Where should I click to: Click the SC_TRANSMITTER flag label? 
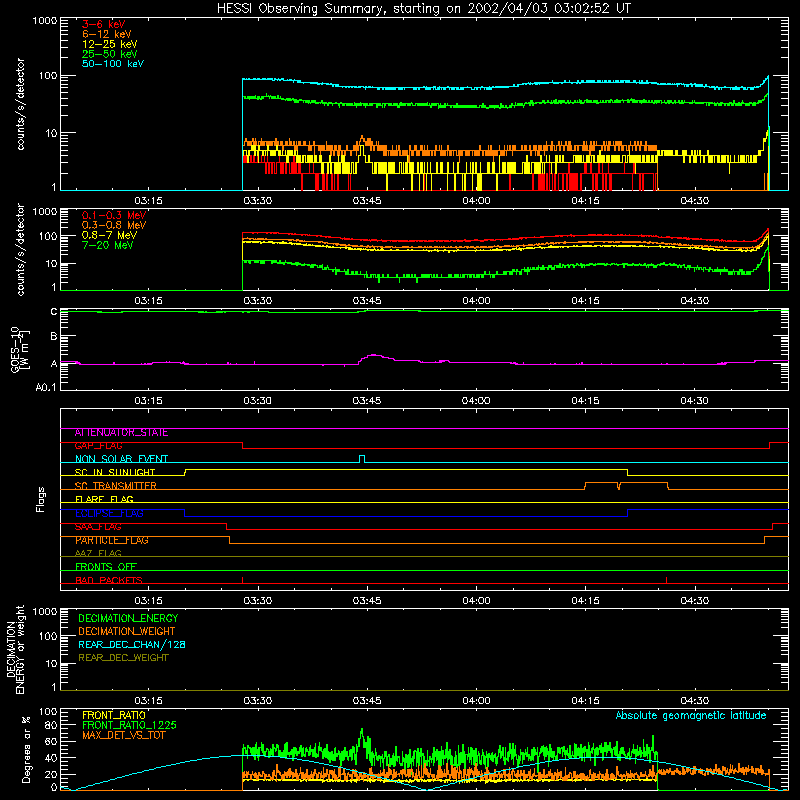click(116, 486)
